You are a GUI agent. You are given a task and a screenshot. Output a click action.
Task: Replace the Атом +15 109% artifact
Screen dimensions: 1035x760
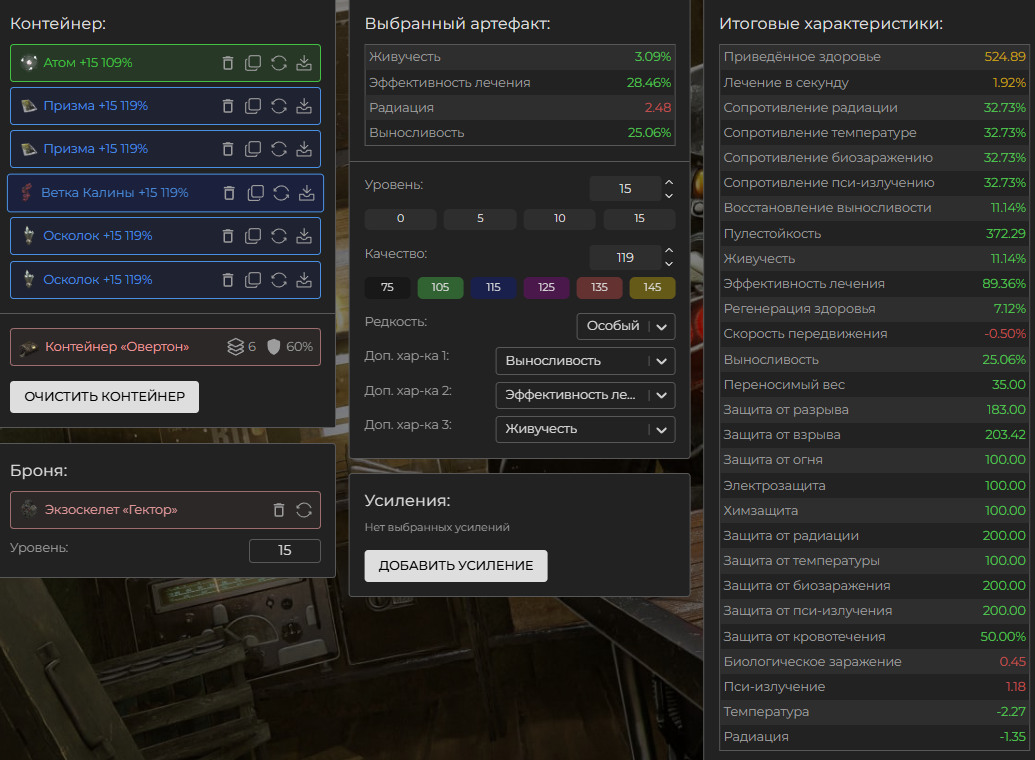click(279, 63)
